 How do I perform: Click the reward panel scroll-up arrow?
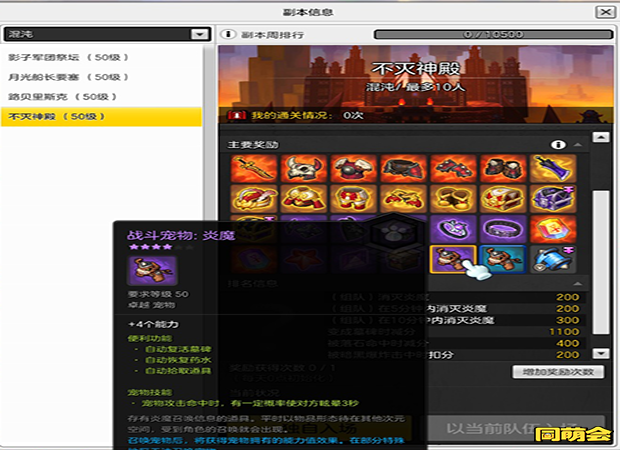601,137
